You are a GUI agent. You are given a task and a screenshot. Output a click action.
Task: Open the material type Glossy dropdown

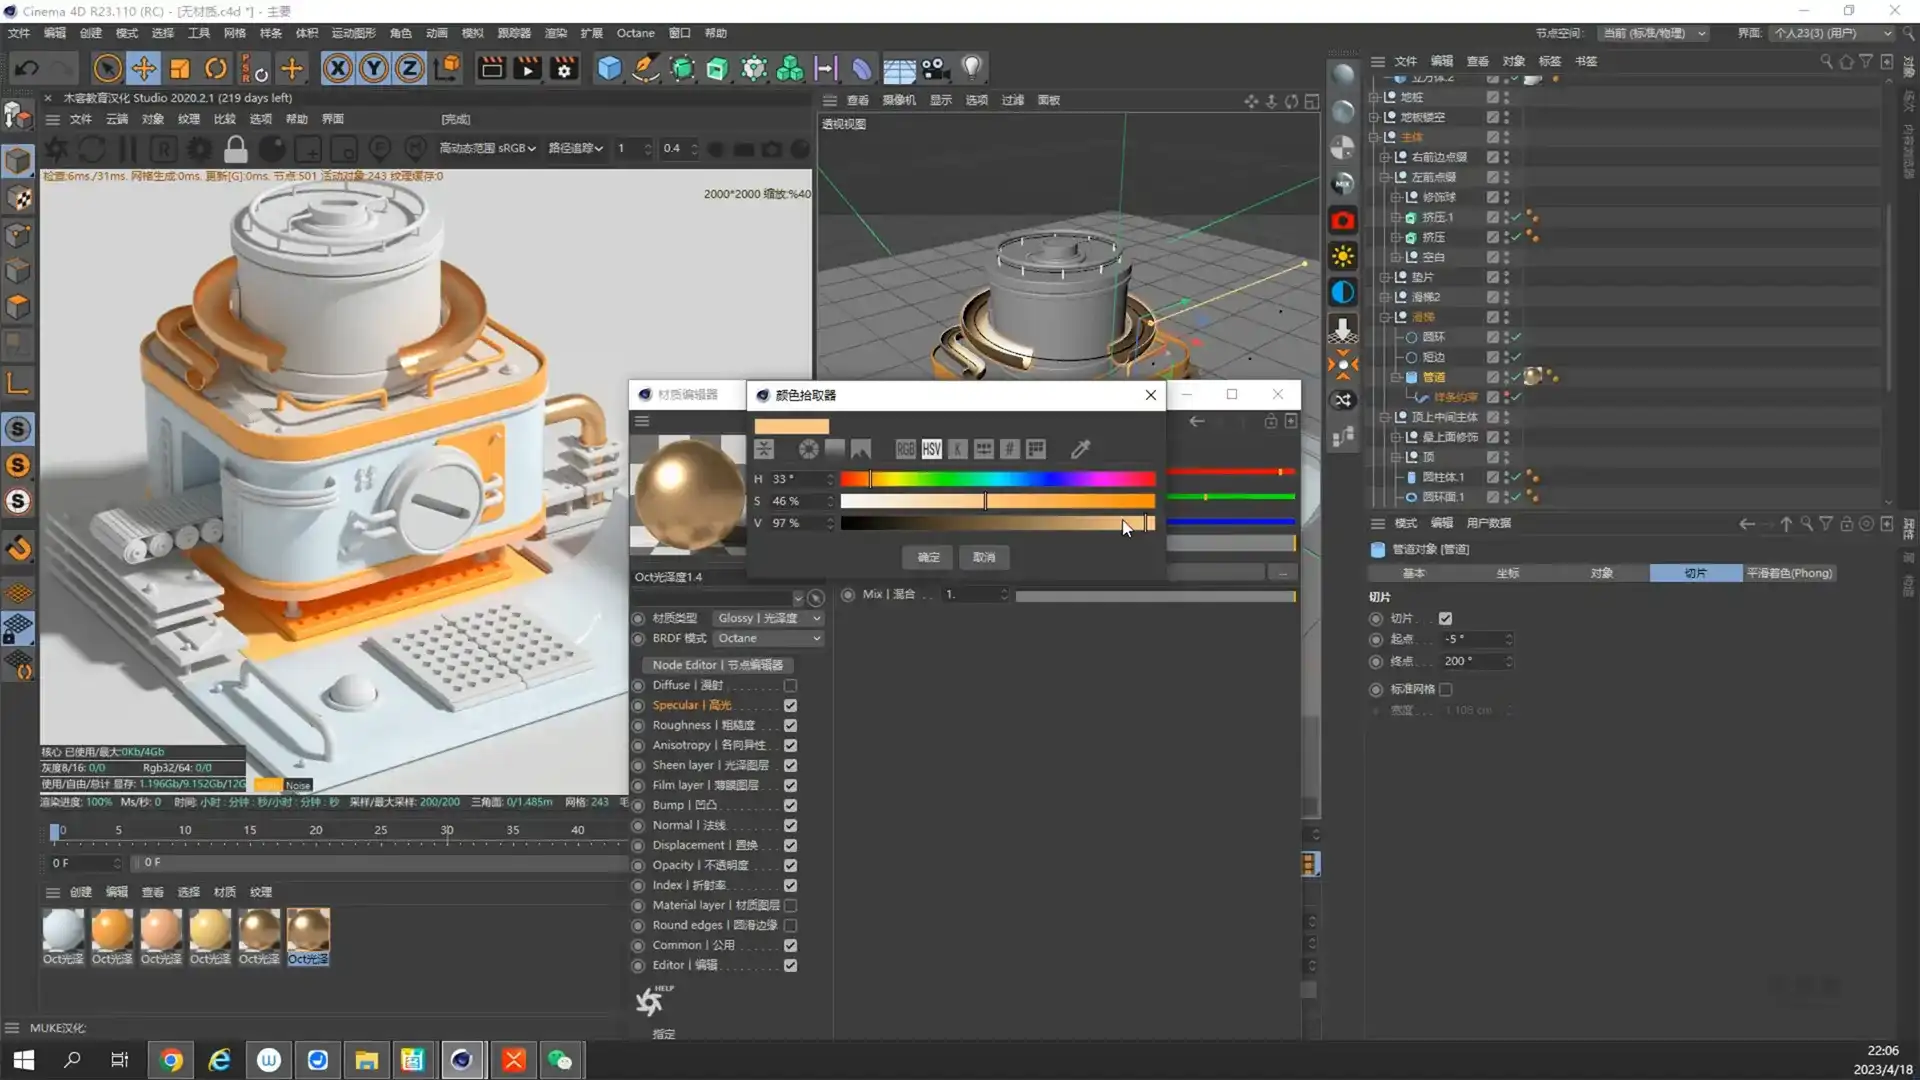(768, 618)
